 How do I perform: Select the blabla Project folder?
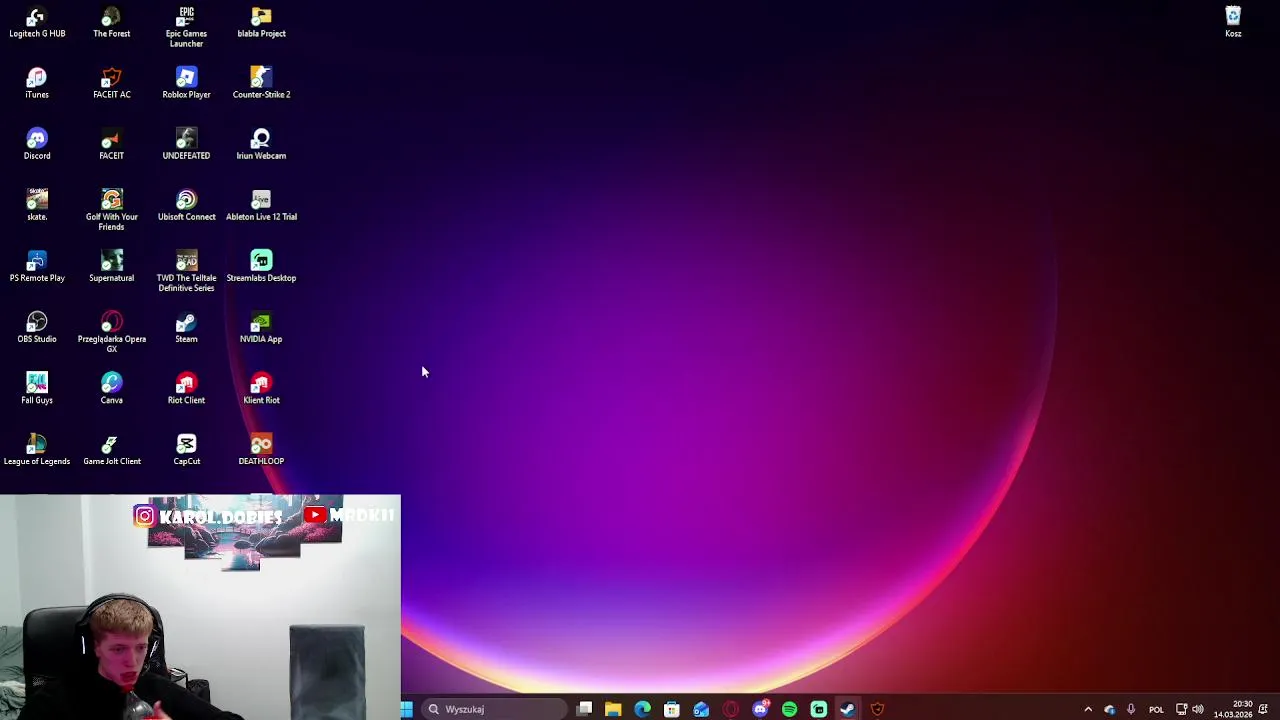(261, 23)
